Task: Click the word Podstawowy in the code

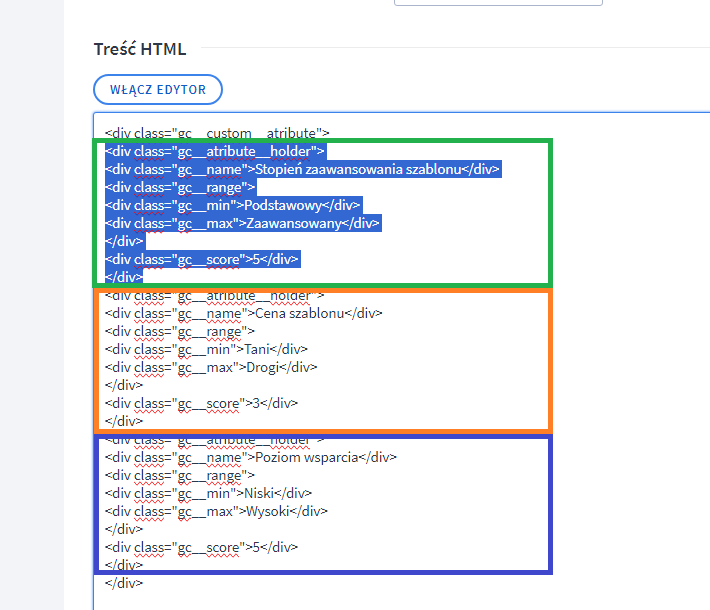Action: (283, 206)
